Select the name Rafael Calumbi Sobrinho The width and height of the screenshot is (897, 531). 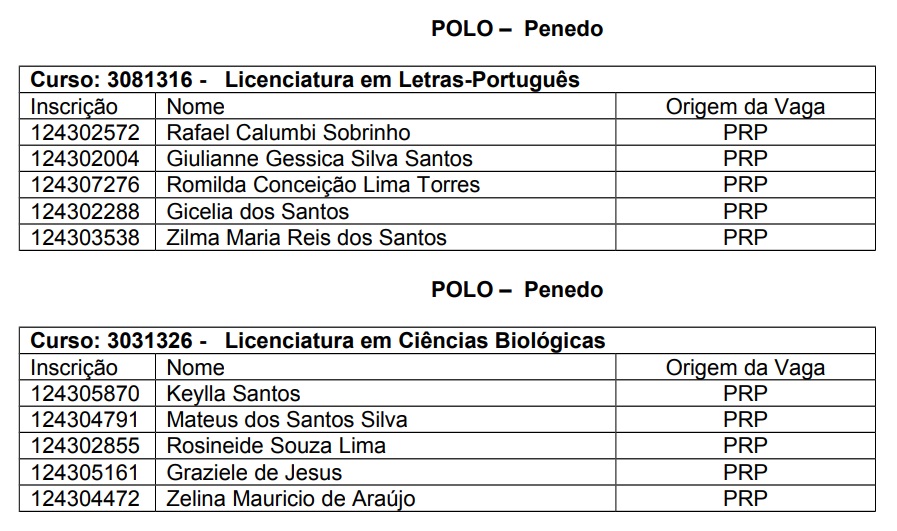pyautogui.click(x=288, y=133)
